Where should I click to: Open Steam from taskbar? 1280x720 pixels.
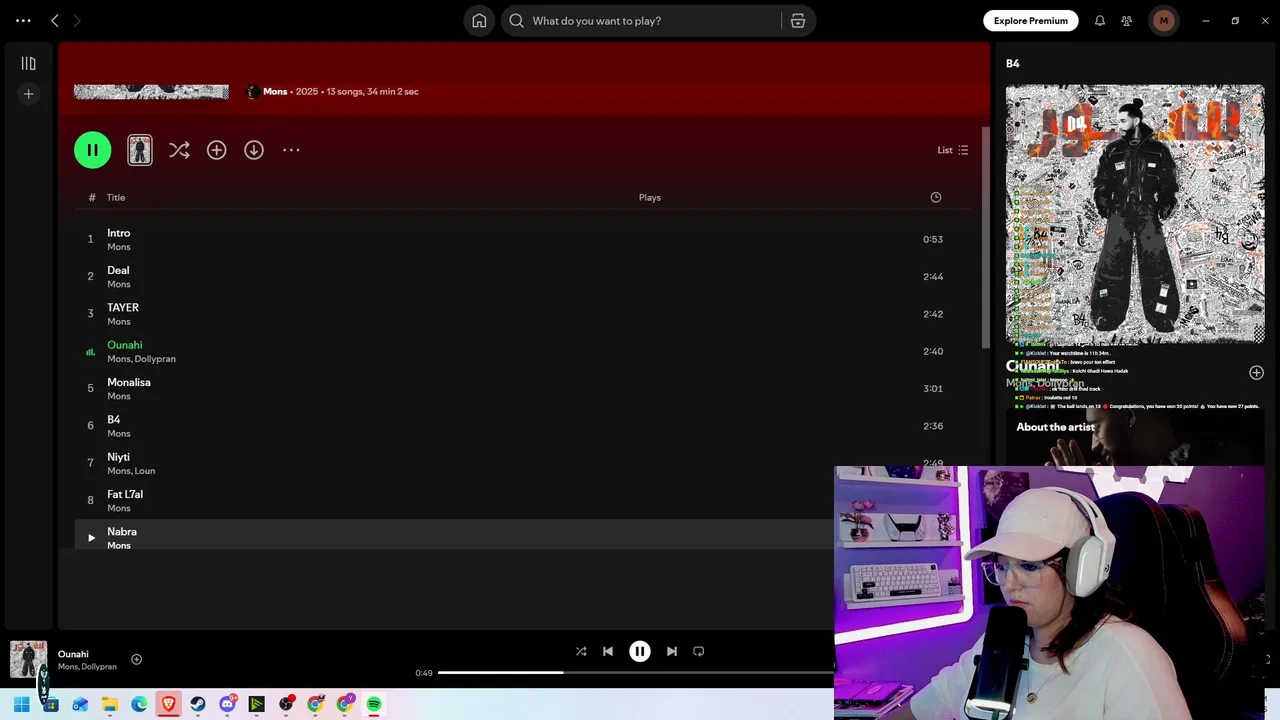198,704
